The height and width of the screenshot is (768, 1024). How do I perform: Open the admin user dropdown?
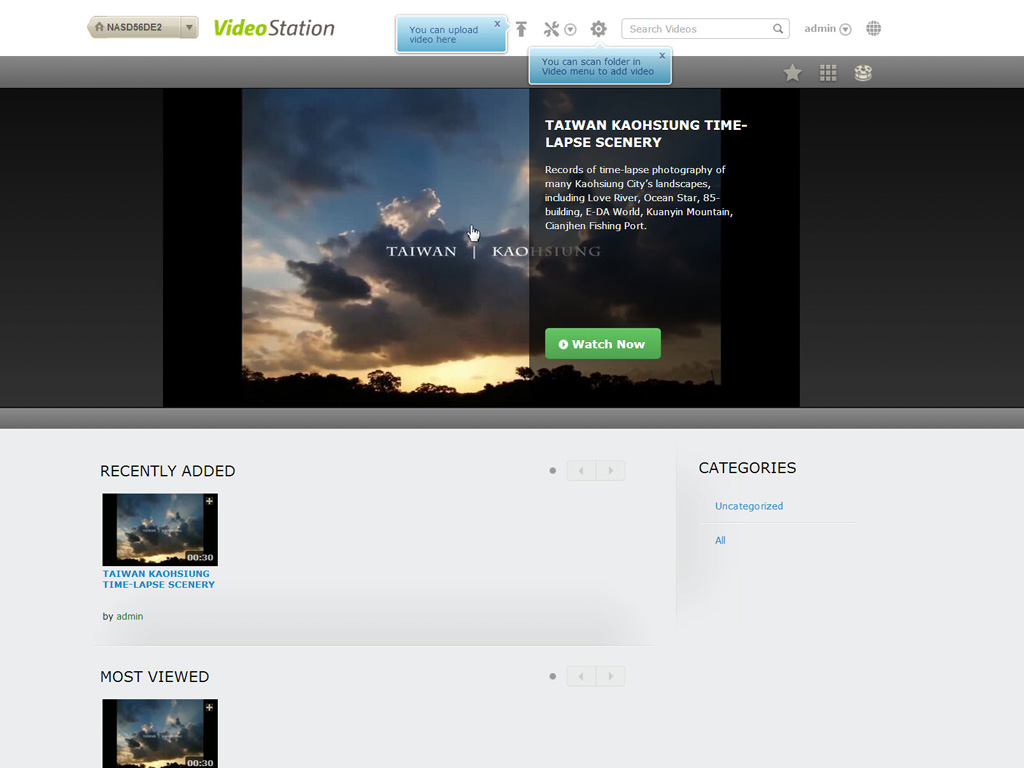827,29
